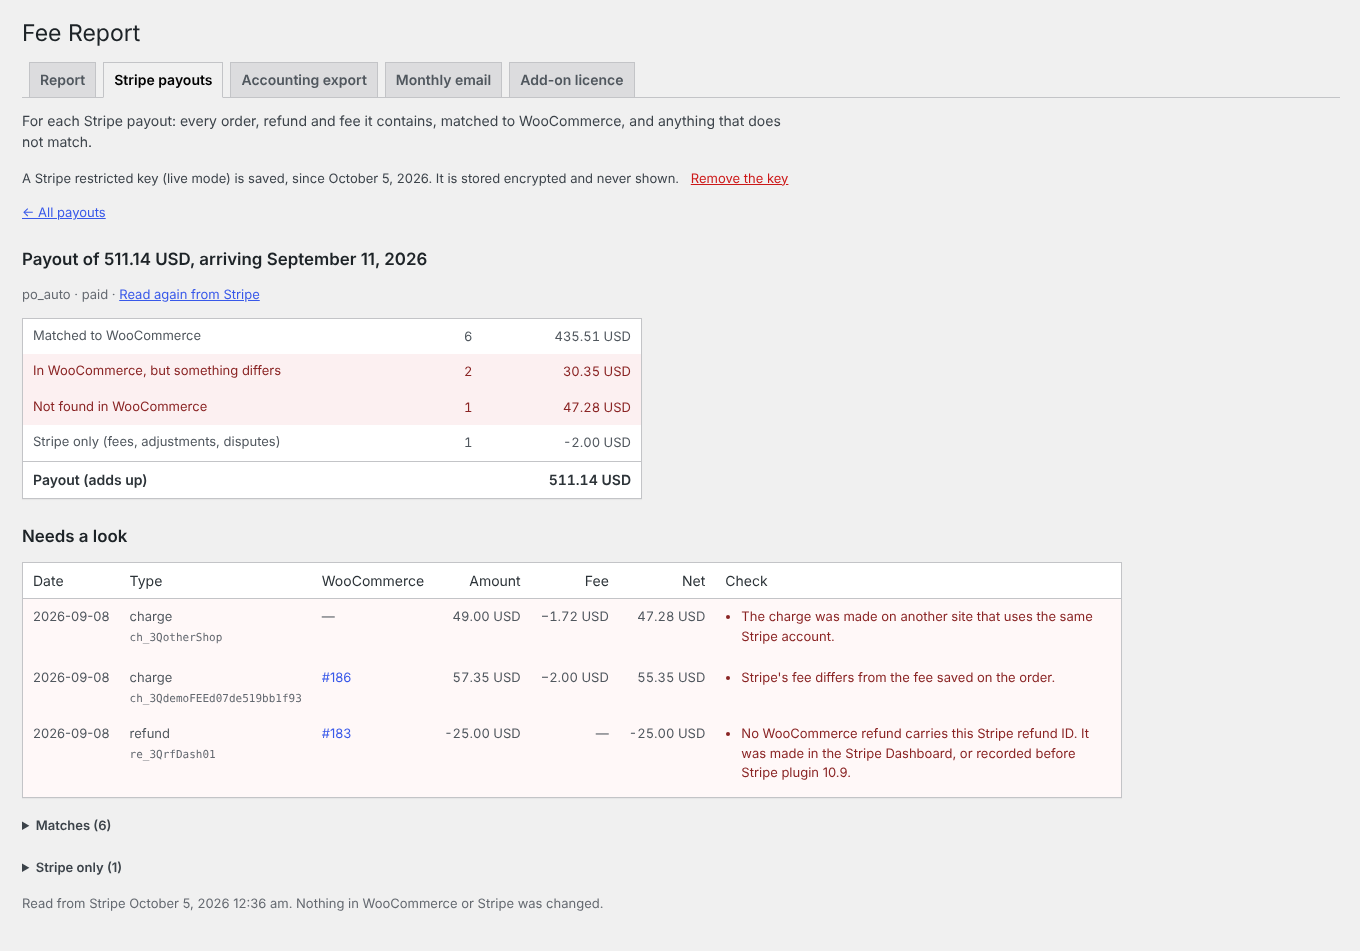
Task: Click 'Read again from Stripe' link
Action: tap(189, 295)
